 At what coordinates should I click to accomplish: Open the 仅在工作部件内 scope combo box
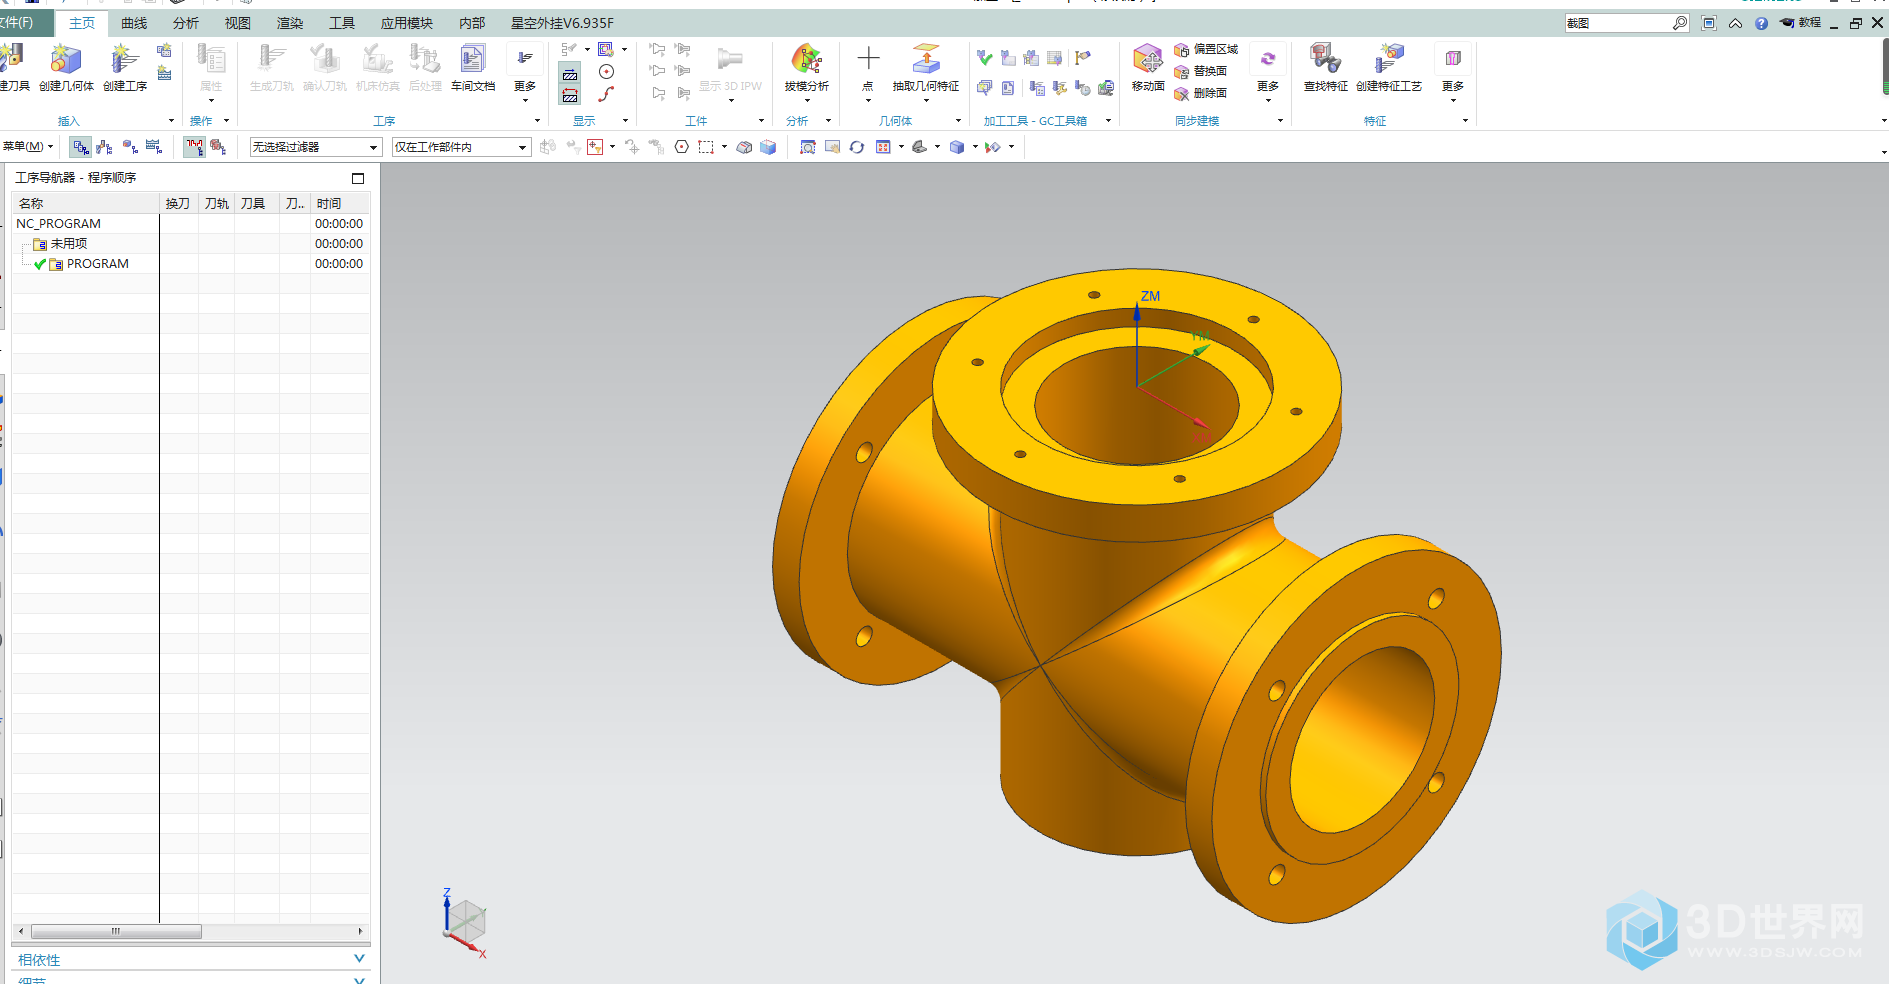pyautogui.click(x=461, y=147)
